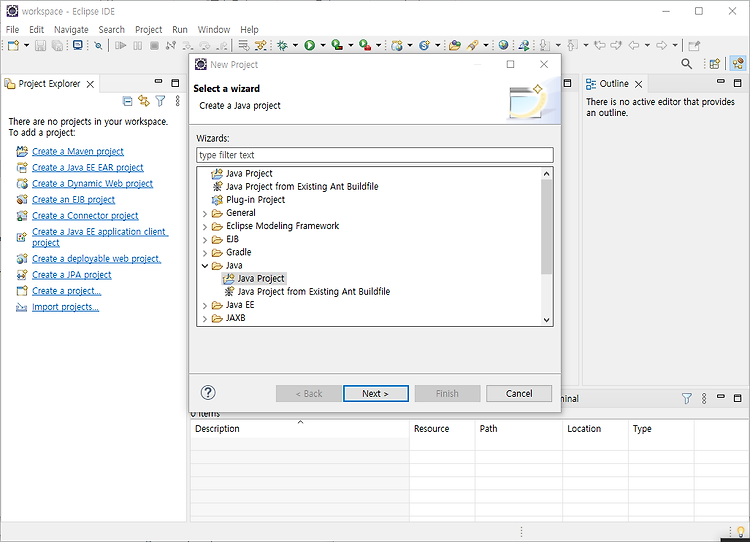This screenshot has height=542, width=750.
Task: Click the Save All toolbar icon
Action: pyautogui.click(x=57, y=45)
